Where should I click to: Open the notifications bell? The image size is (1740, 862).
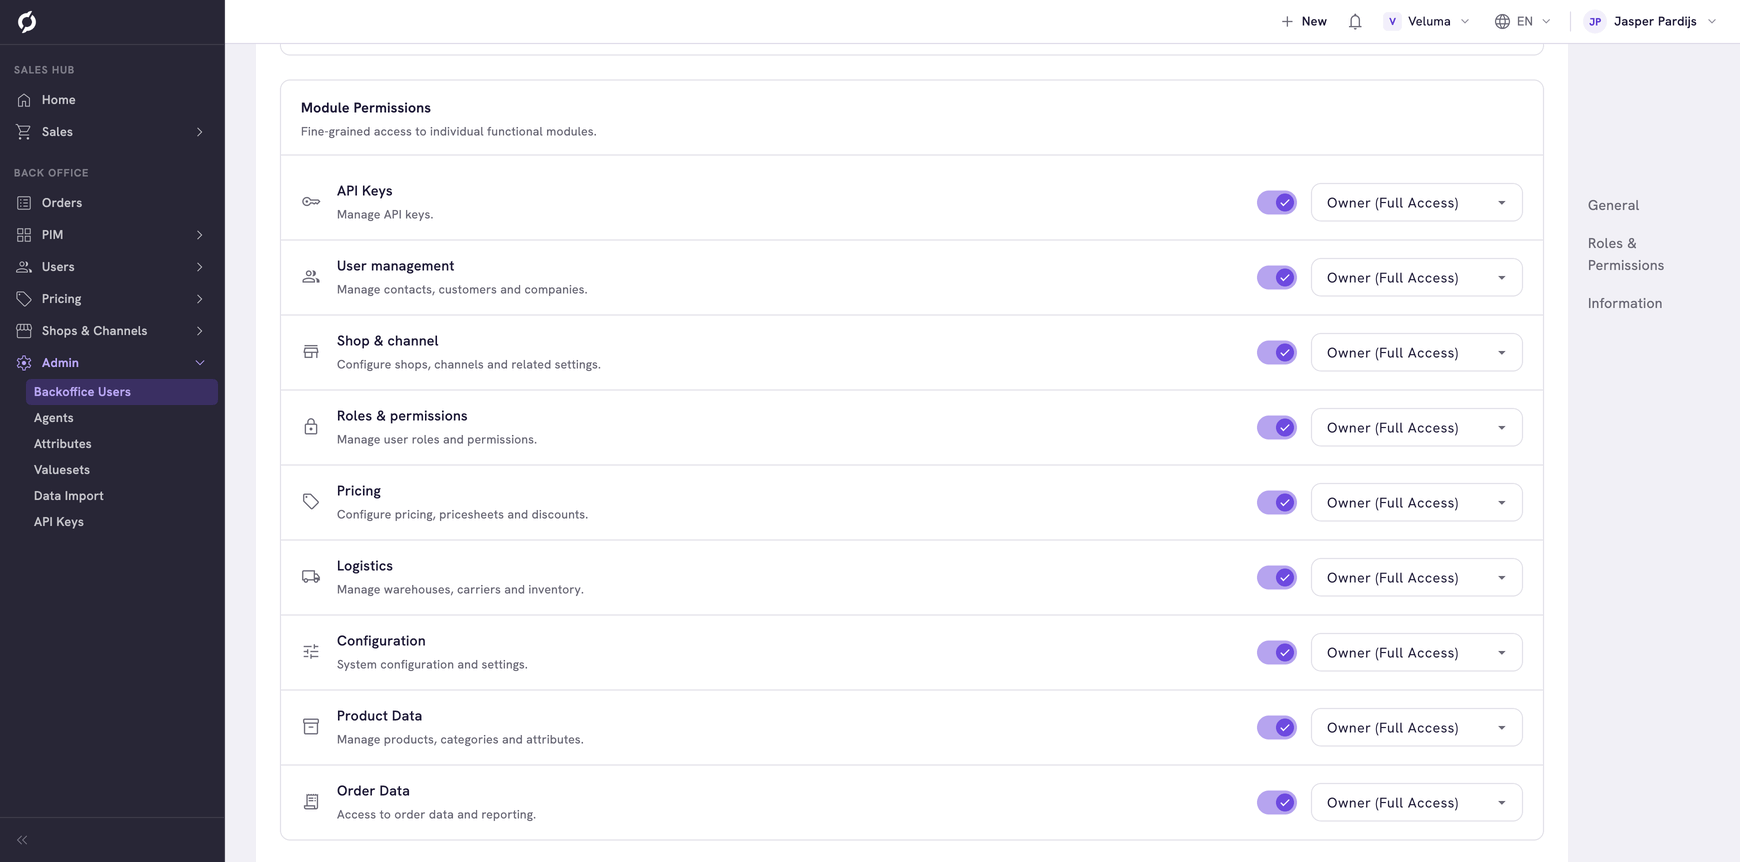[x=1355, y=21]
